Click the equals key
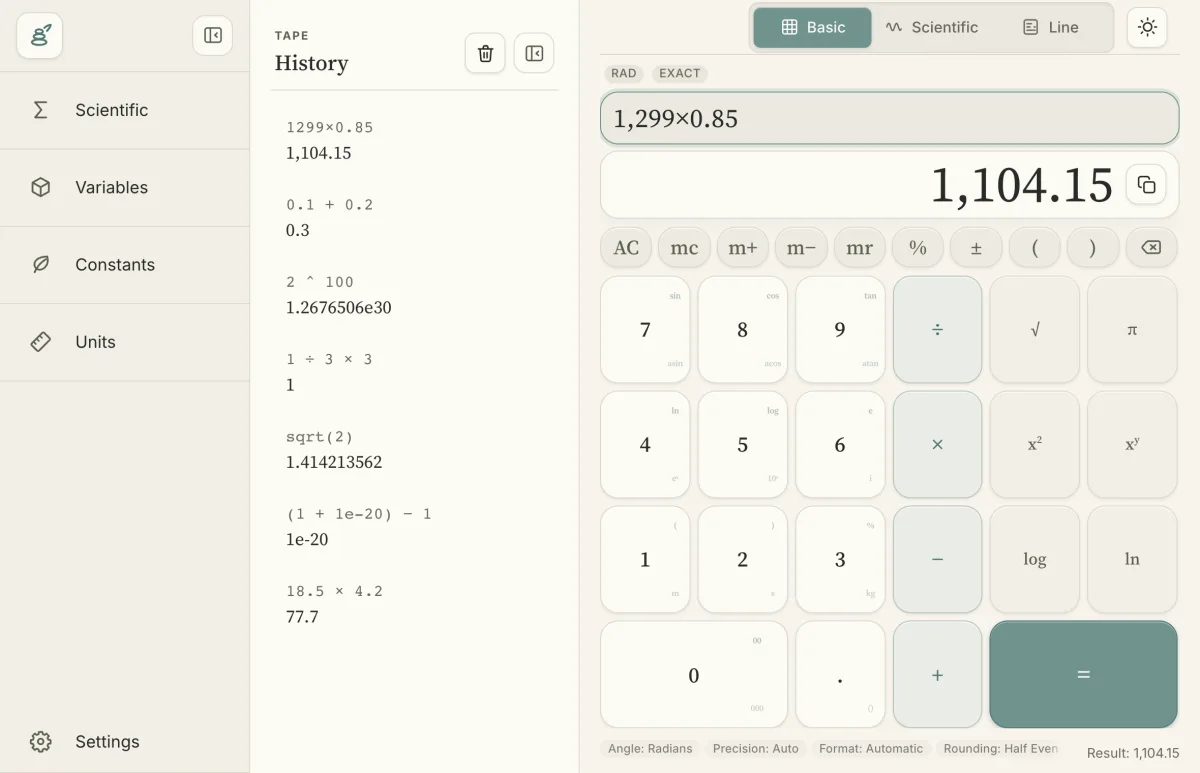1200x773 pixels. (x=1083, y=675)
